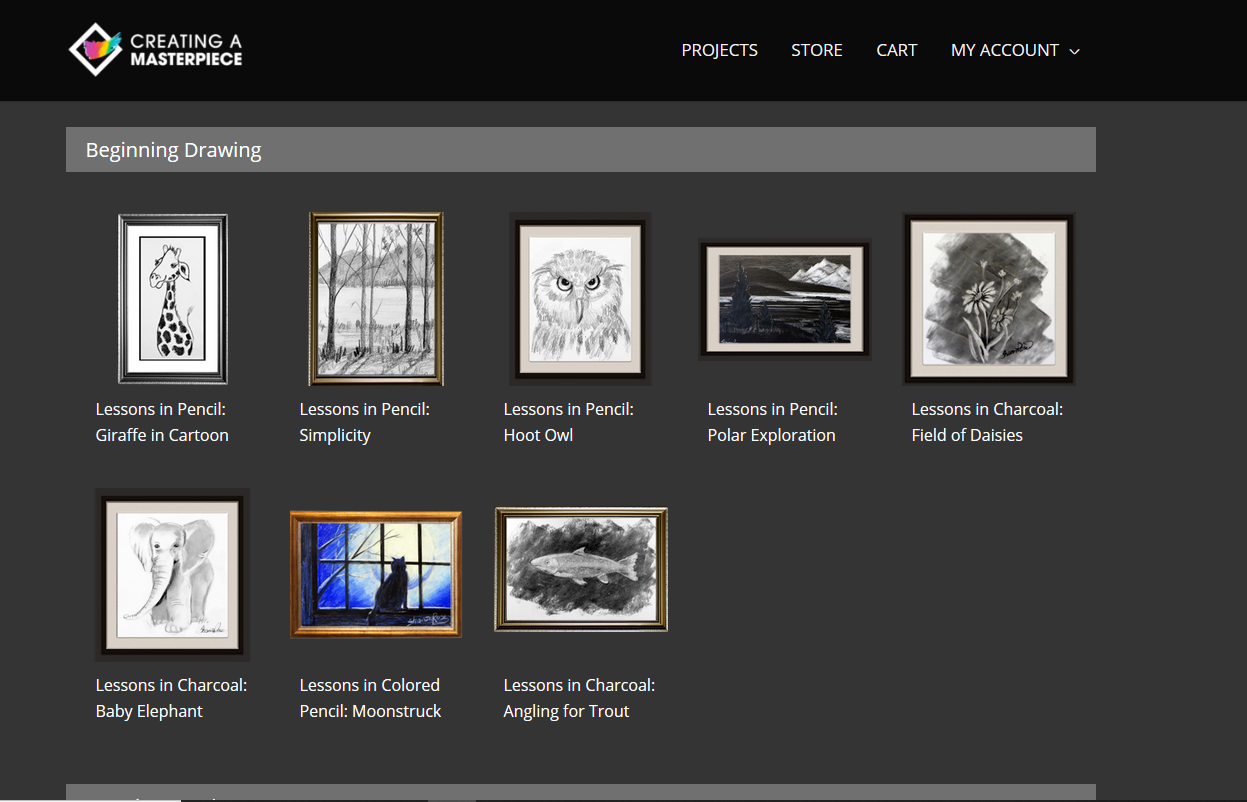Open the My Account menu
This screenshot has height=802, width=1247.
point(1004,50)
